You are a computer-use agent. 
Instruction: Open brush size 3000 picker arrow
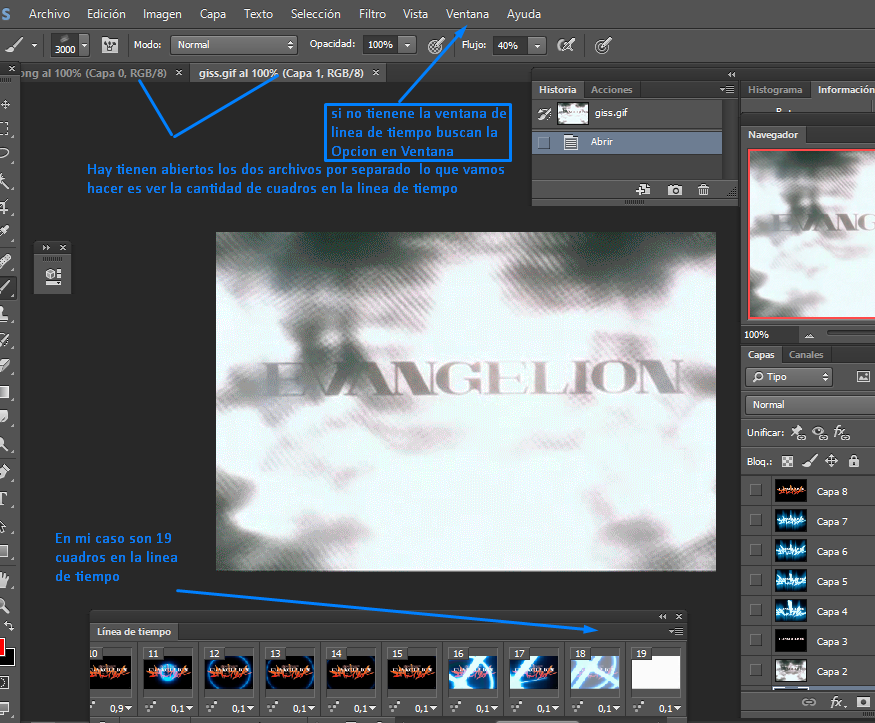click(84, 45)
